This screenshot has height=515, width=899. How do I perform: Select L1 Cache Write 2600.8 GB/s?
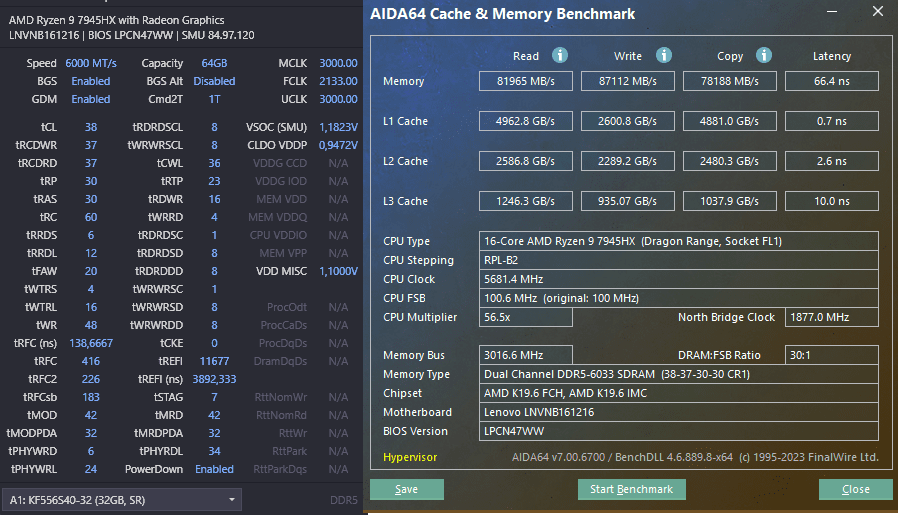click(x=628, y=121)
